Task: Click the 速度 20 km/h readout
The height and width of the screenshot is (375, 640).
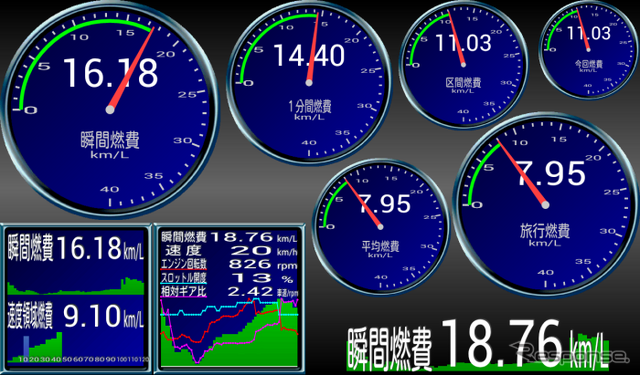Action: 229,251
